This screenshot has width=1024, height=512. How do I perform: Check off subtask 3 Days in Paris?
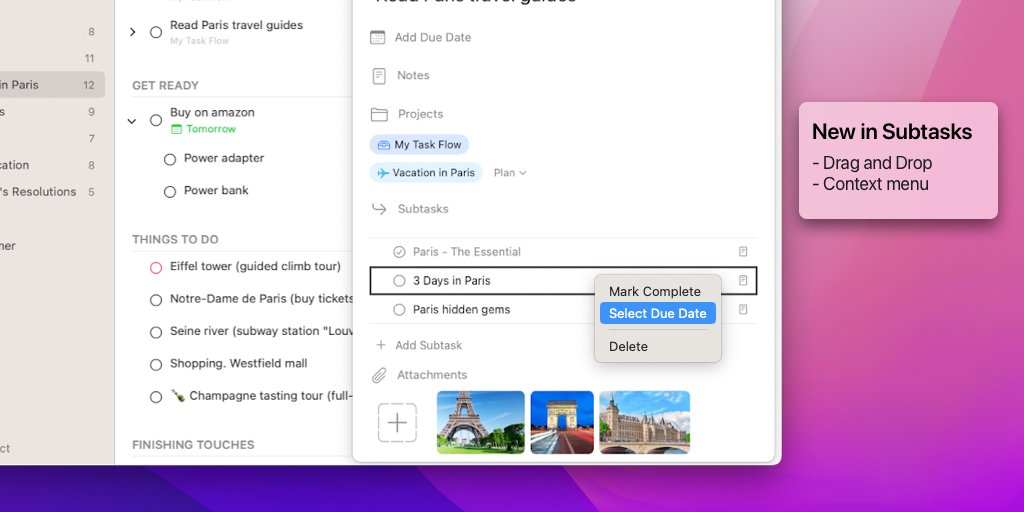pos(399,281)
